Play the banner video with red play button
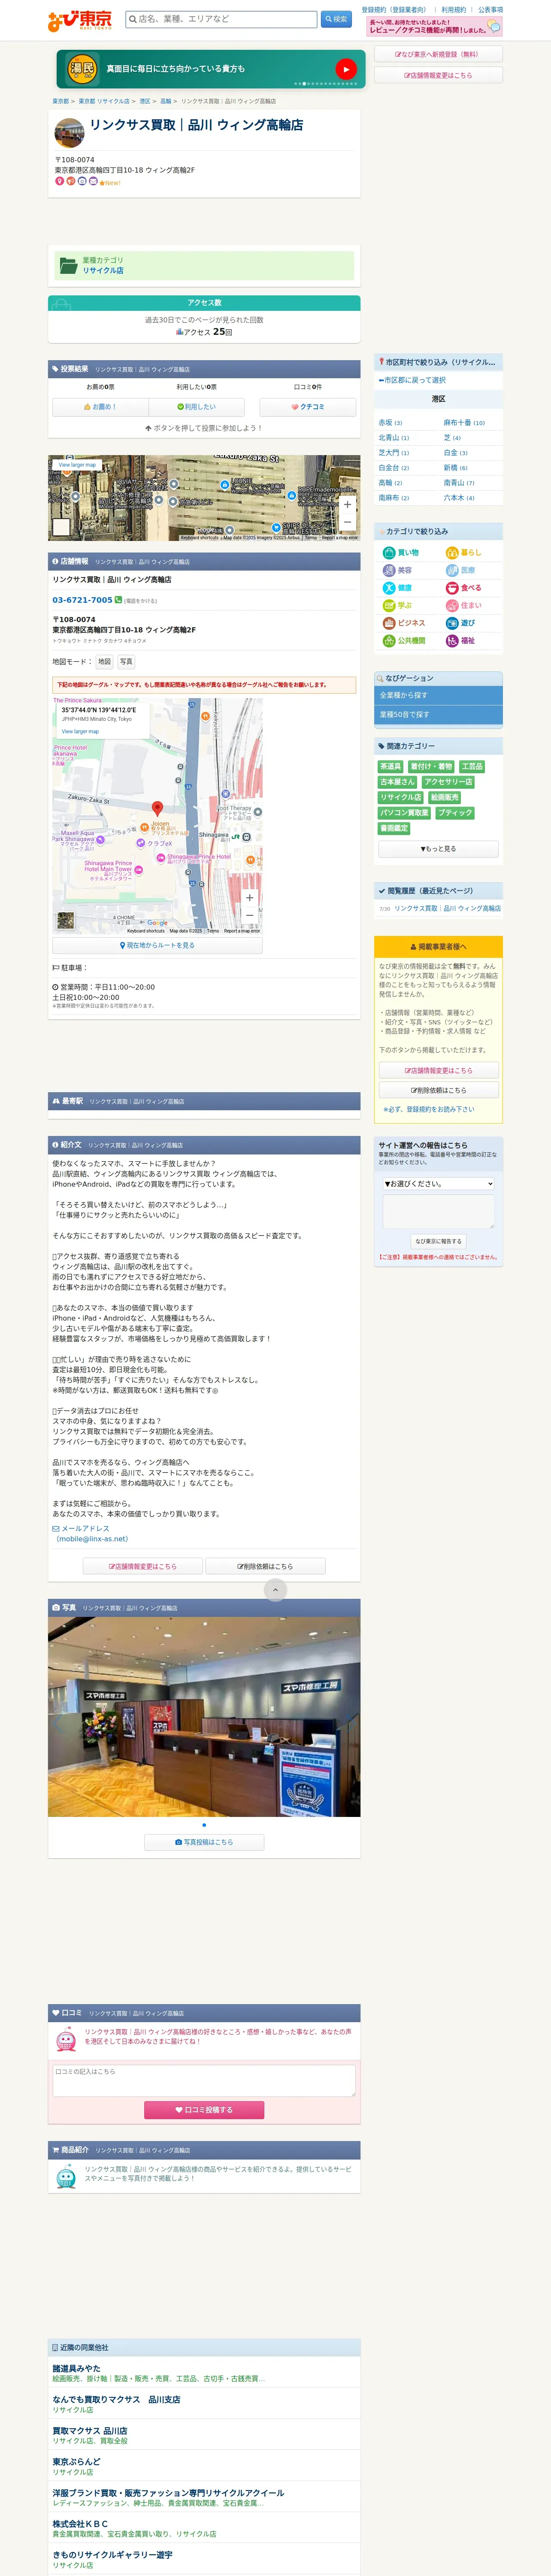This screenshot has width=551, height=2576. pyautogui.click(x=345, y=69)
